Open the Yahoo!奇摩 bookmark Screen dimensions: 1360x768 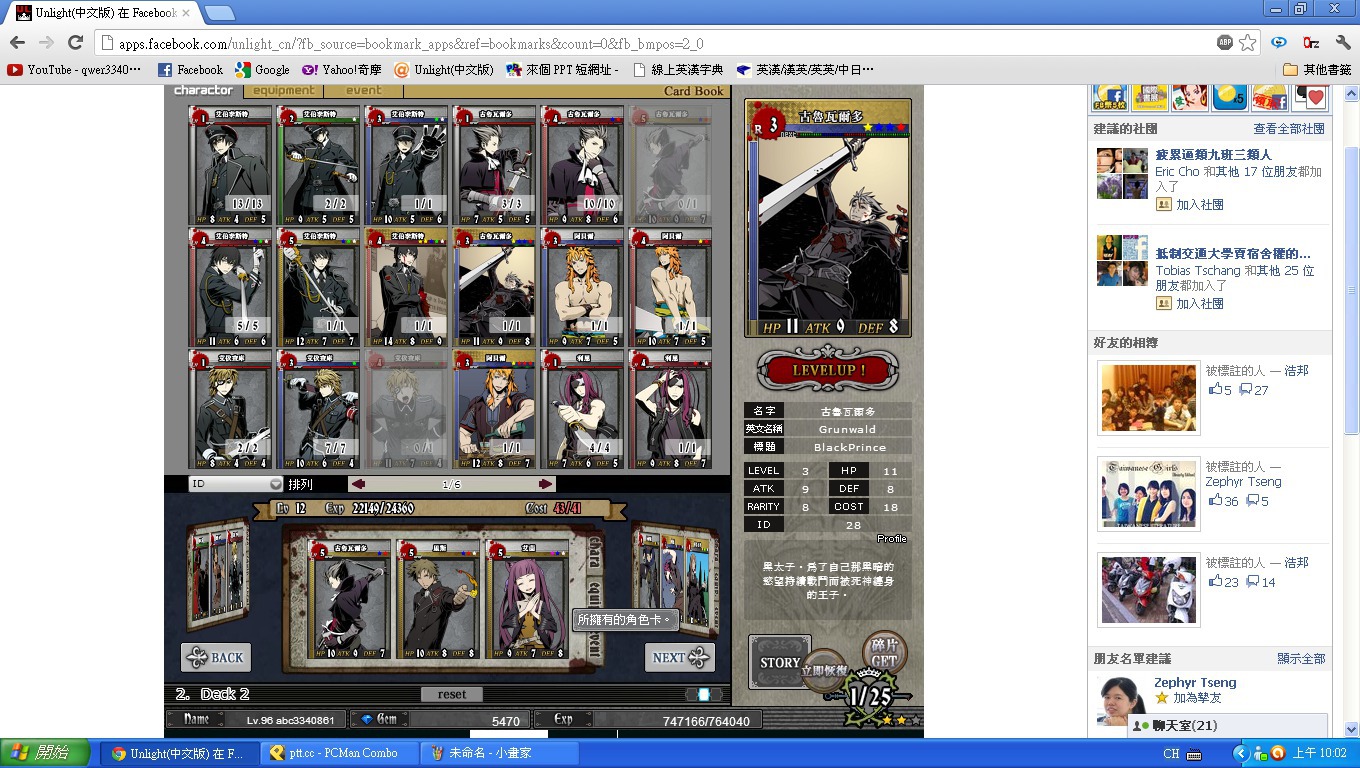341,70
